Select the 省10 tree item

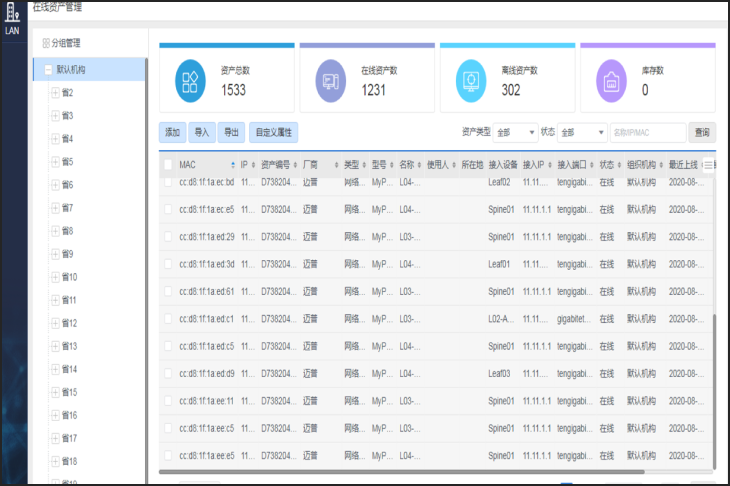(x=69, y=277)
